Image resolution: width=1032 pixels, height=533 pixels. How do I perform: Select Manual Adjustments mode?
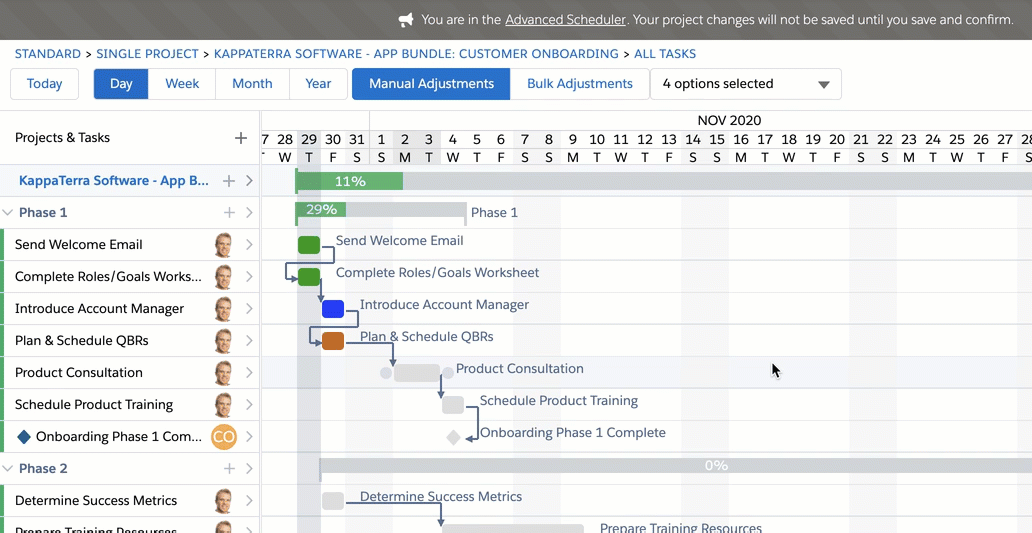coord(431,84)
